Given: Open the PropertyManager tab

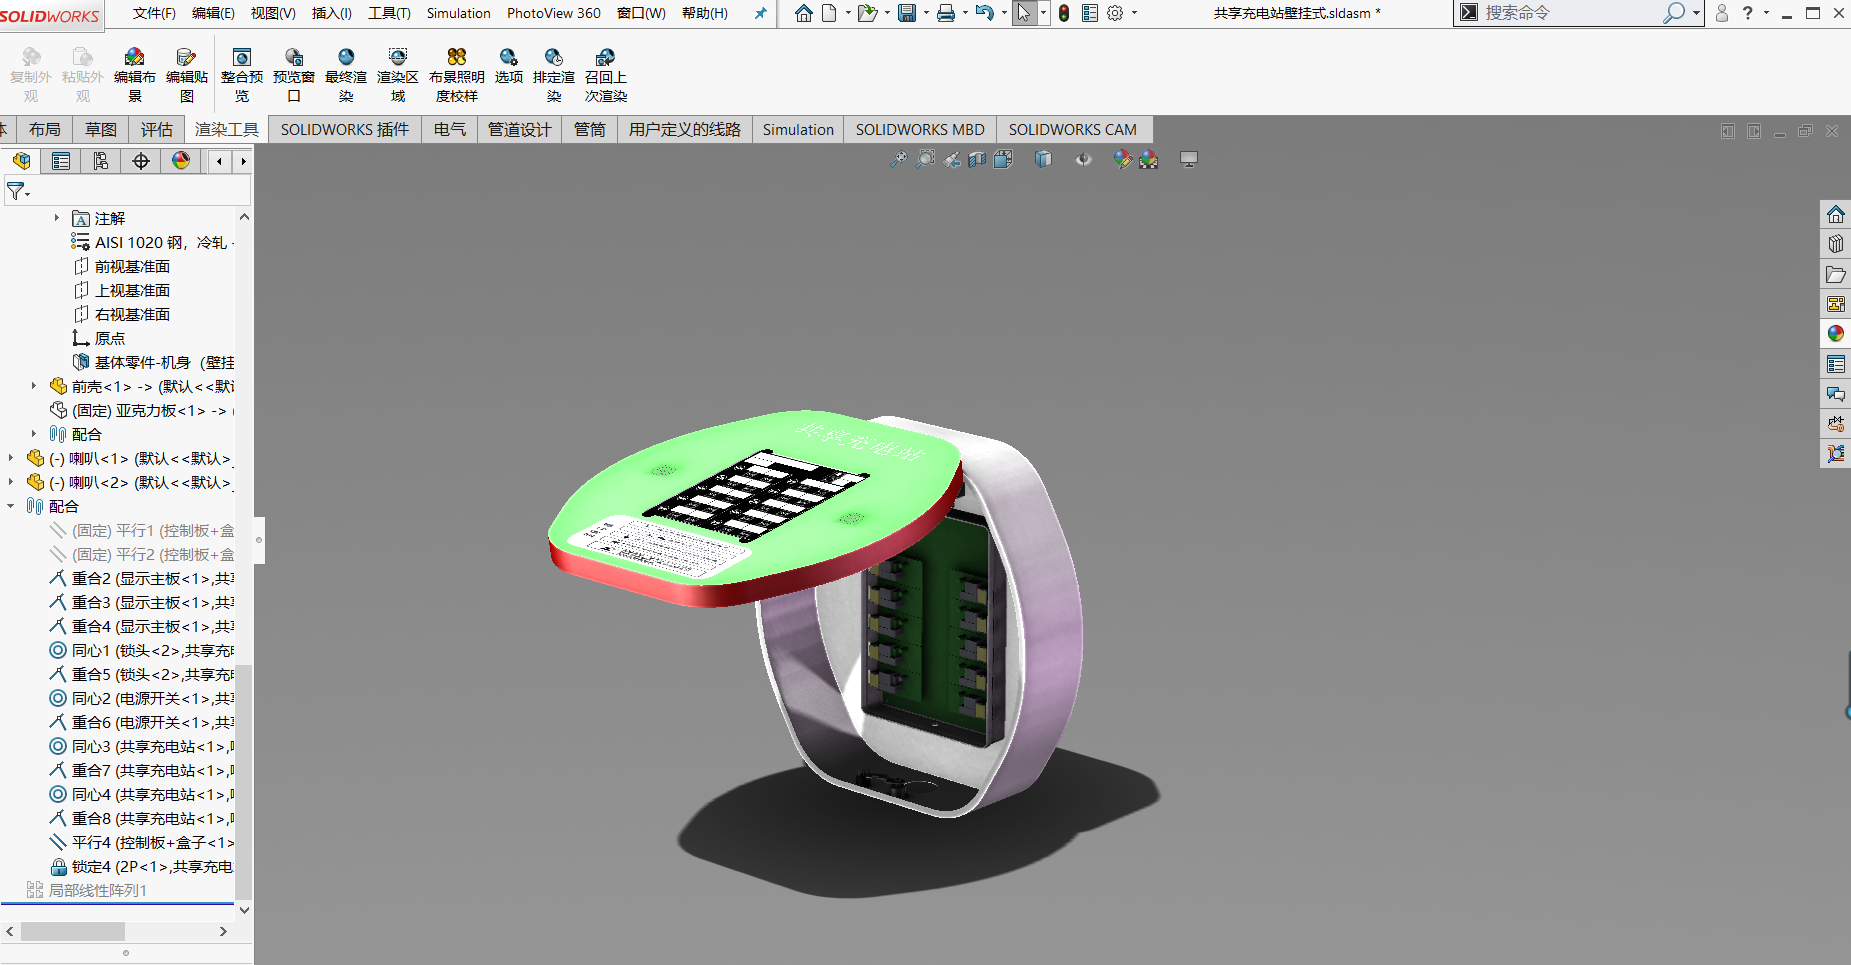Looking at the screenshot, I should pos(61,161).
